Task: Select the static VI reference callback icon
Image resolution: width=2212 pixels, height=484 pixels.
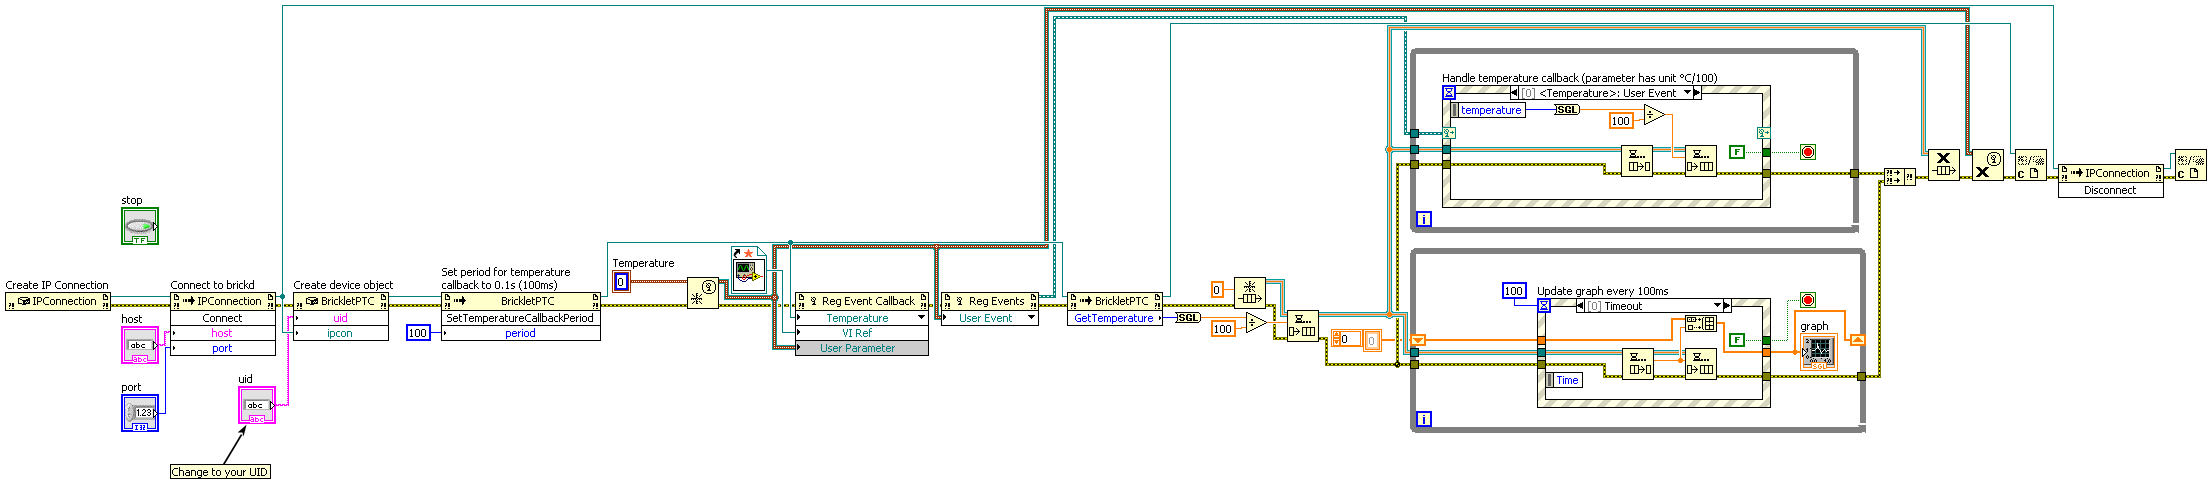Action: point(748,268)
